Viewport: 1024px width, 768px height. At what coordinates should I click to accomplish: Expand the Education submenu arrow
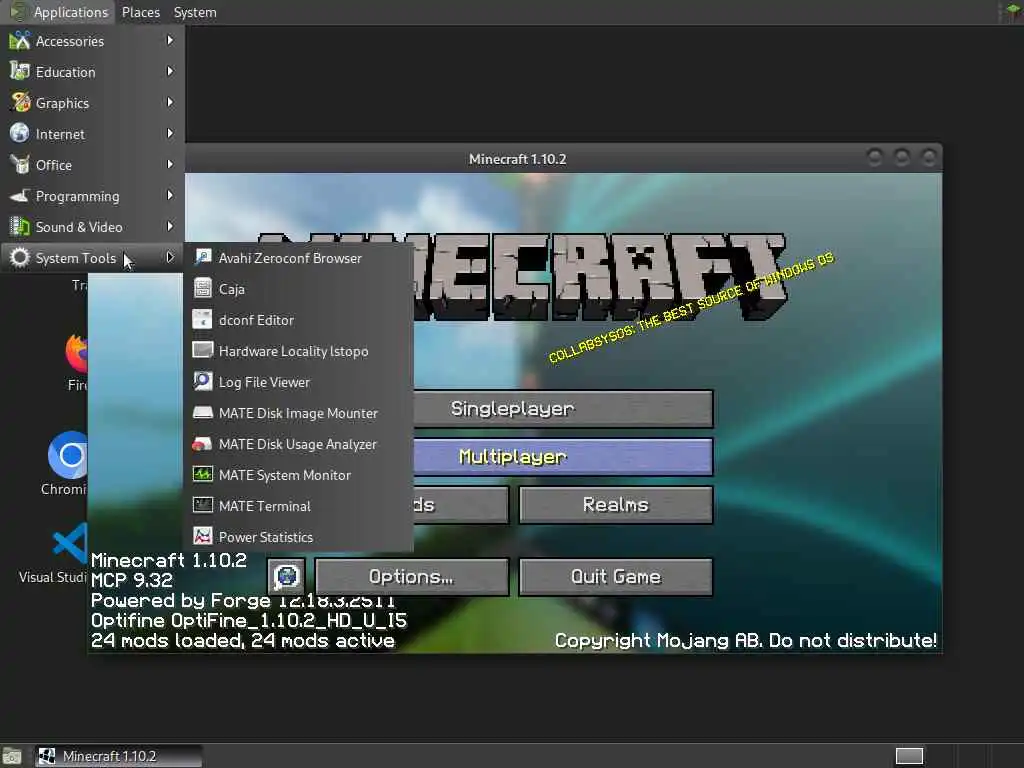[x=170, y=71]
